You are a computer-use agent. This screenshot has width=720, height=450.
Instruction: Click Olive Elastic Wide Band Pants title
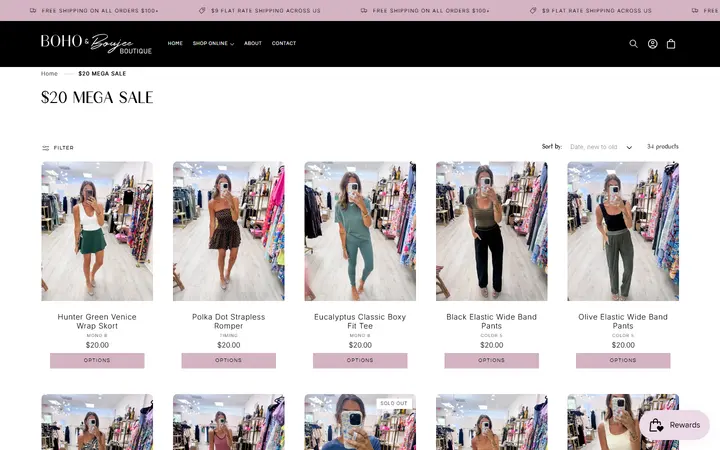coord(623,321)
